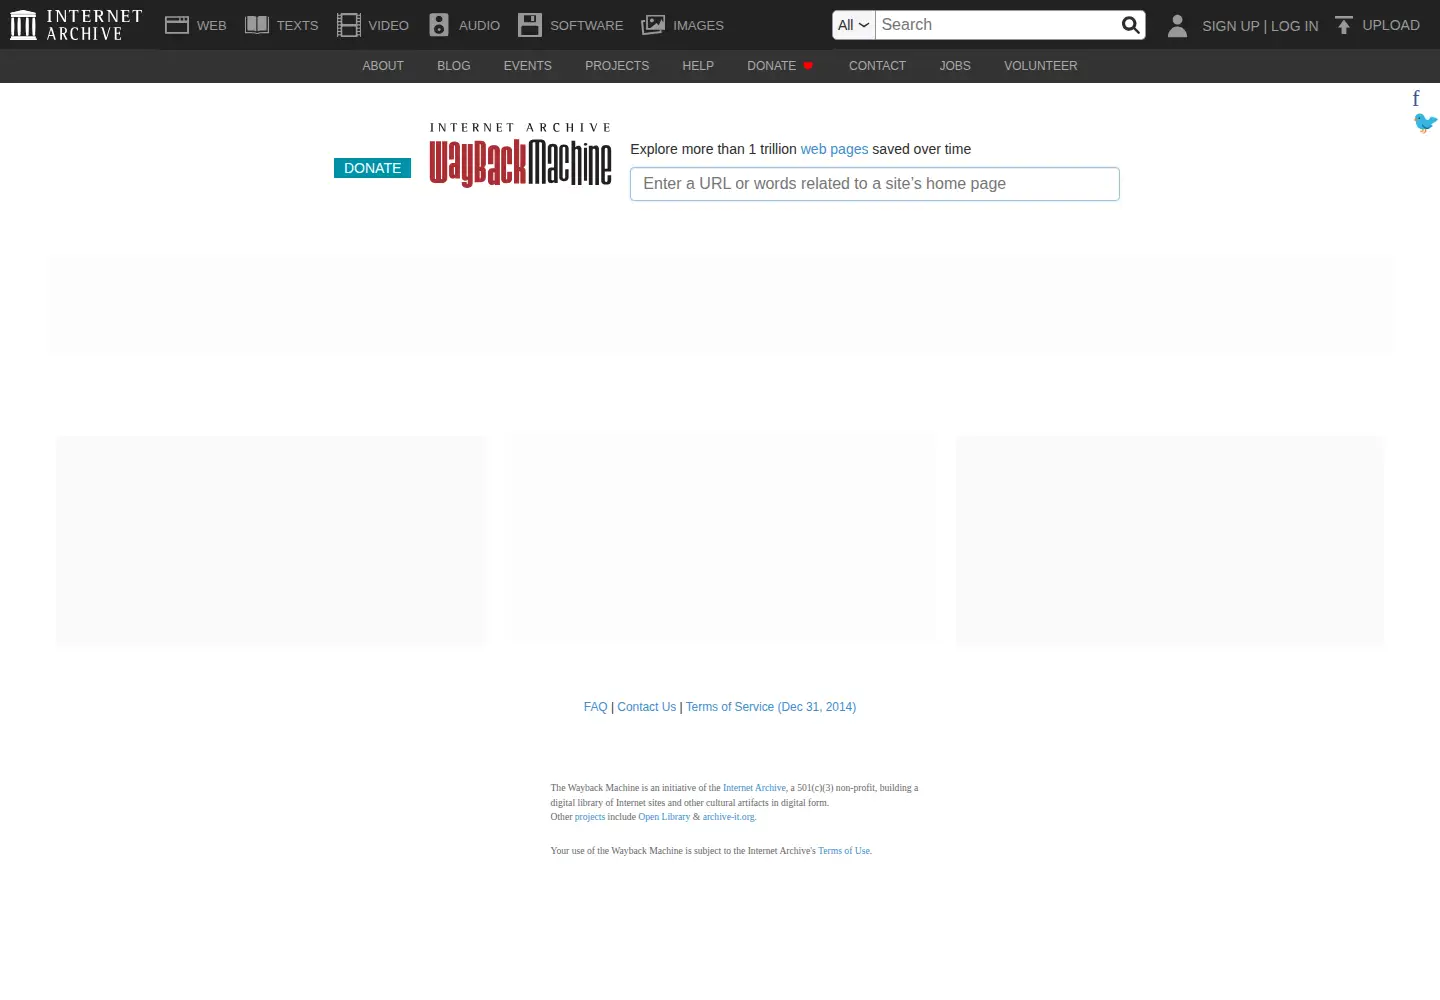Click the LOG IN link
Viewport: 1440px width, 1000px height.
(x=1294, y=26)
